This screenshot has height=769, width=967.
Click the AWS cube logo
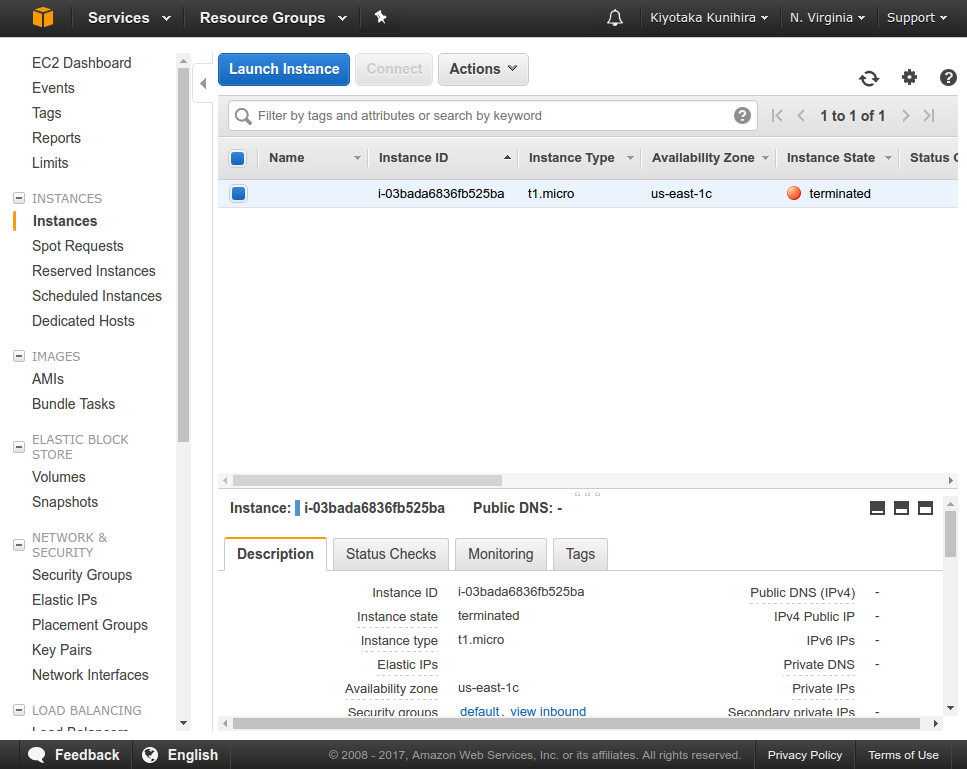[43, 17]
